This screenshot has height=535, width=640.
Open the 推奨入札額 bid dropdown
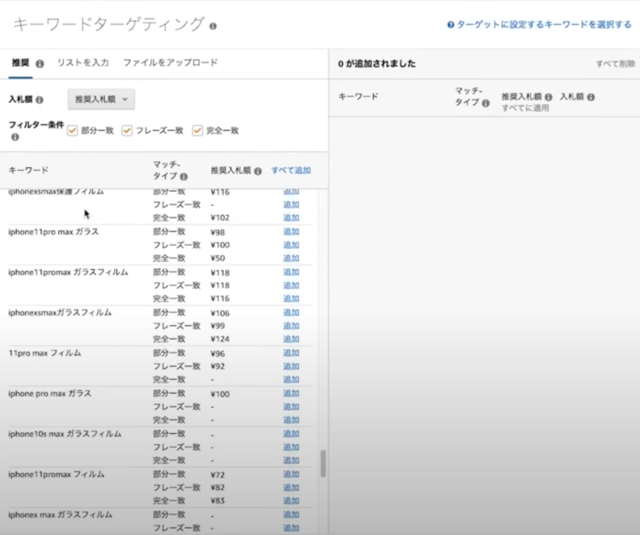101,99
